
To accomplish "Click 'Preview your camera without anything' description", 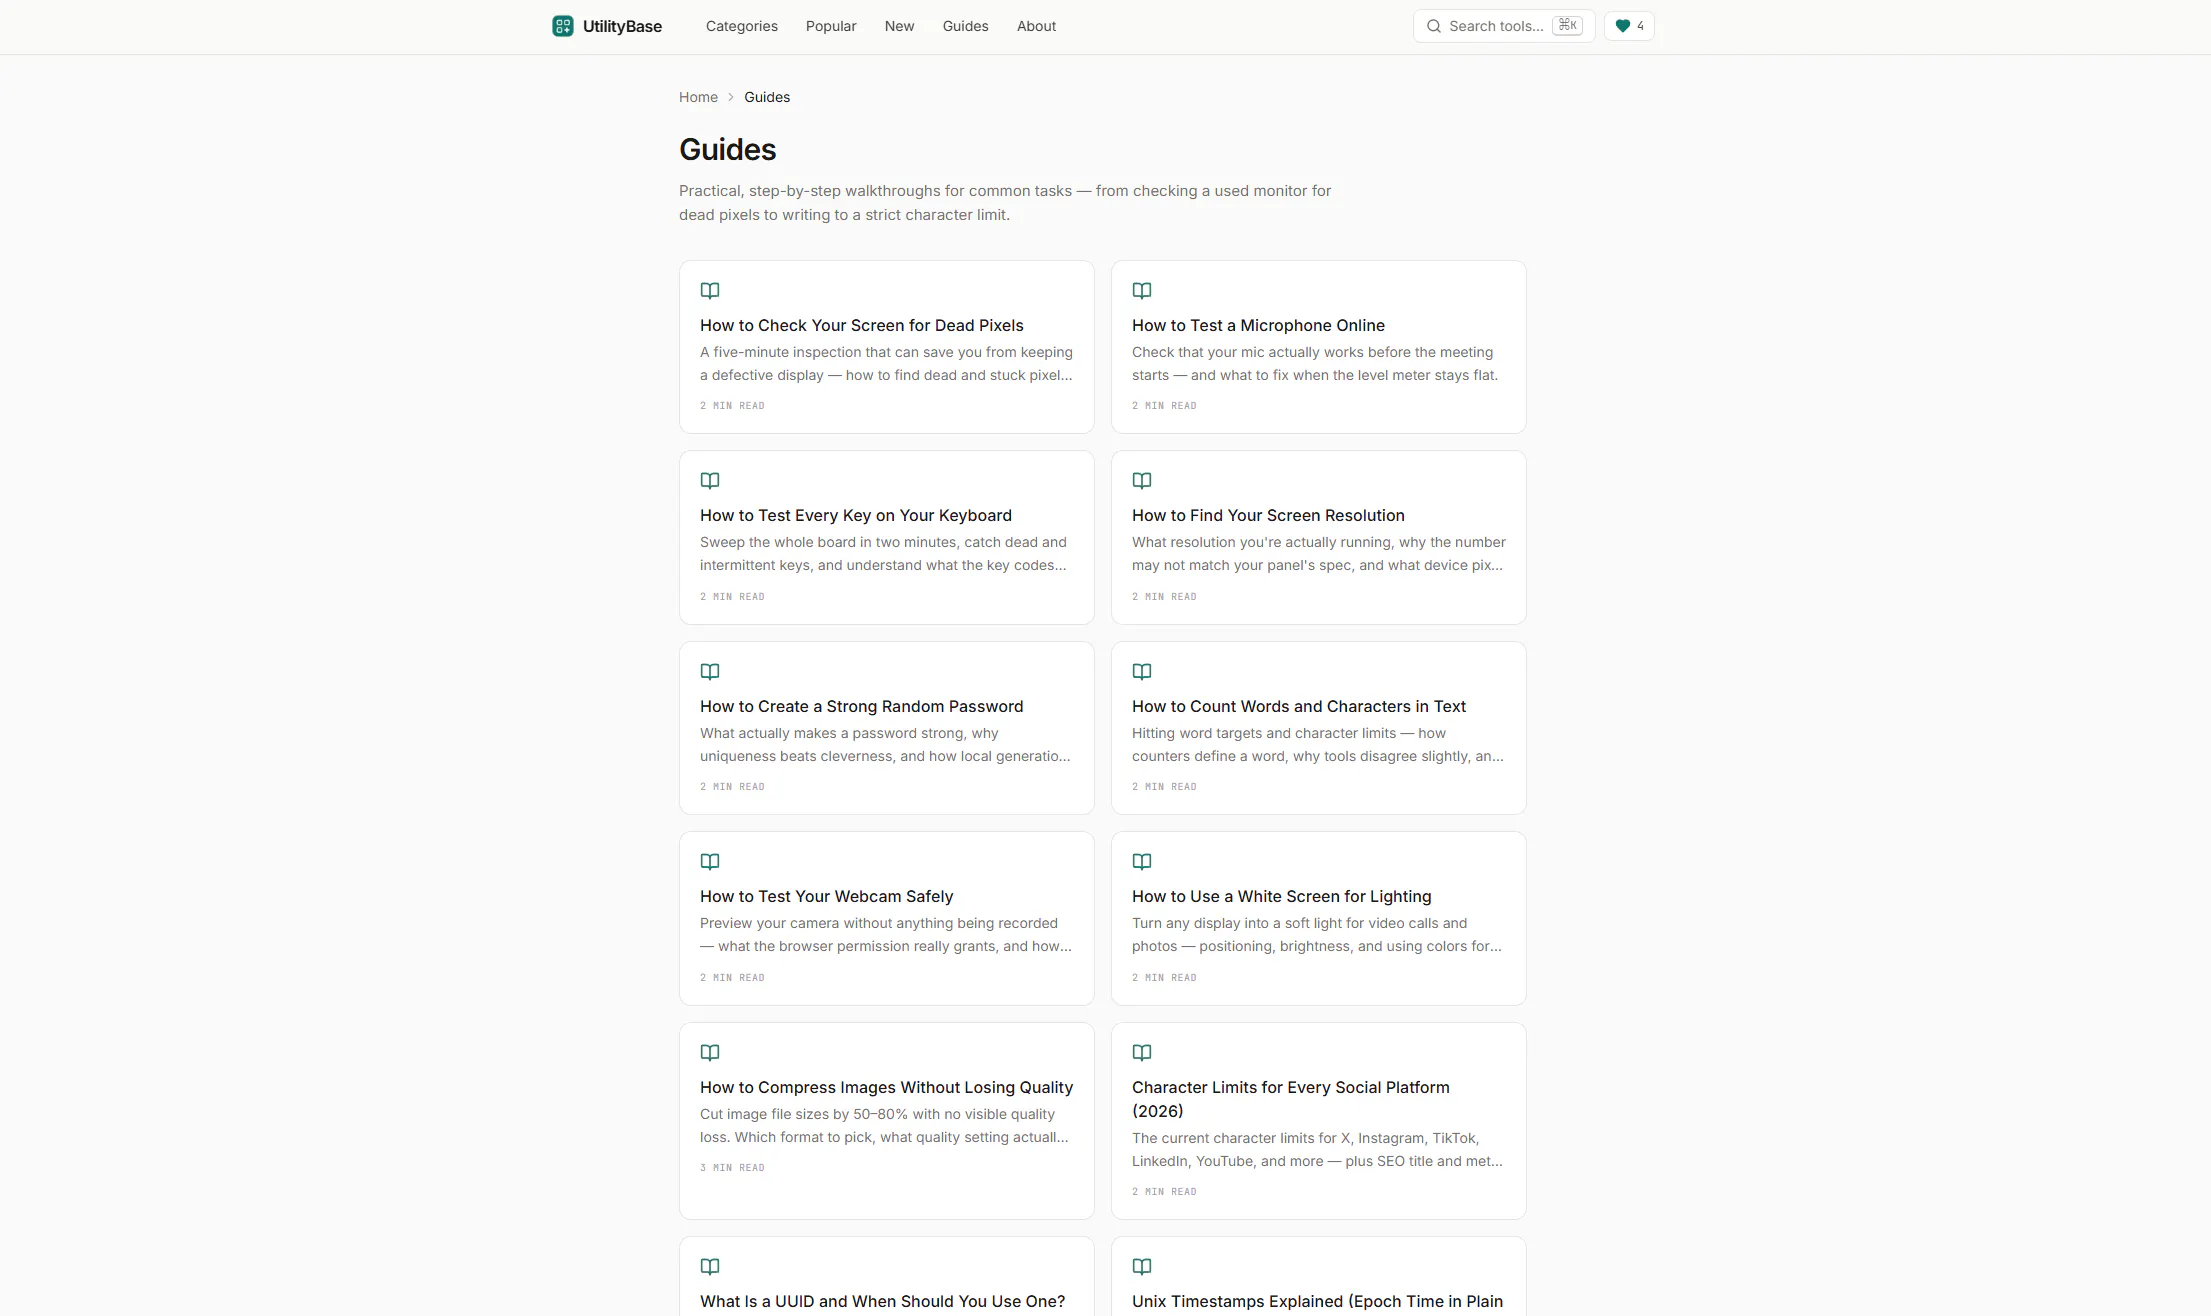I will click(886, 935).
